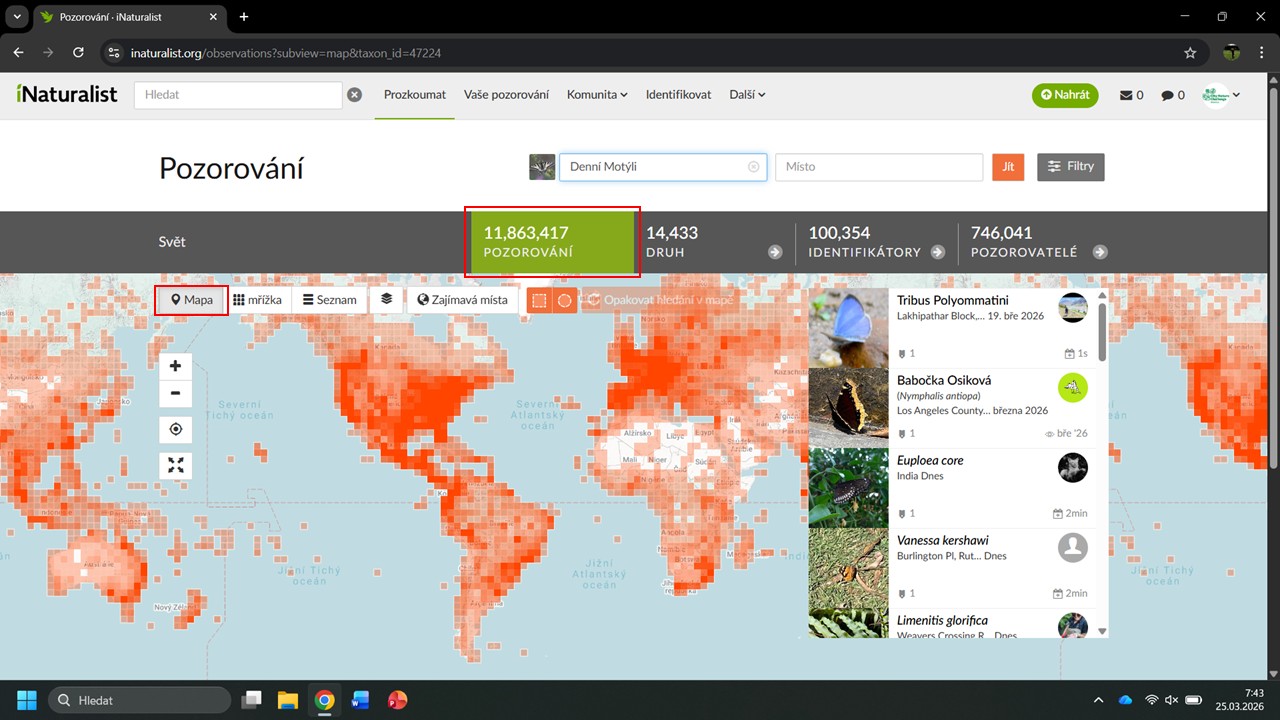Select the rectangle boundary selection tool
Viewport: 1280px width, 720px height.
click(x=539, y=300)
